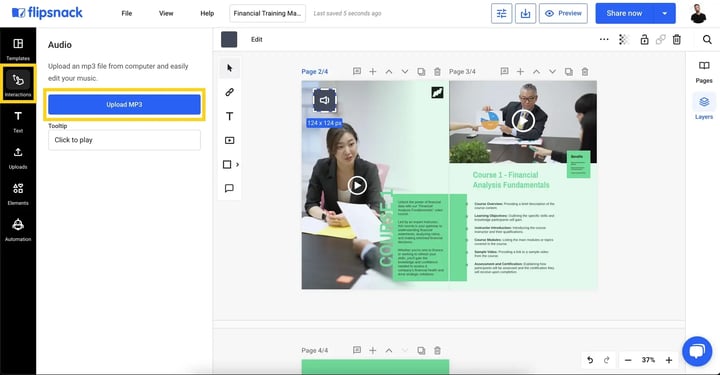Open the more options ellipsis menu
Viewport: 720px width, 375px height.
(604, 39)
